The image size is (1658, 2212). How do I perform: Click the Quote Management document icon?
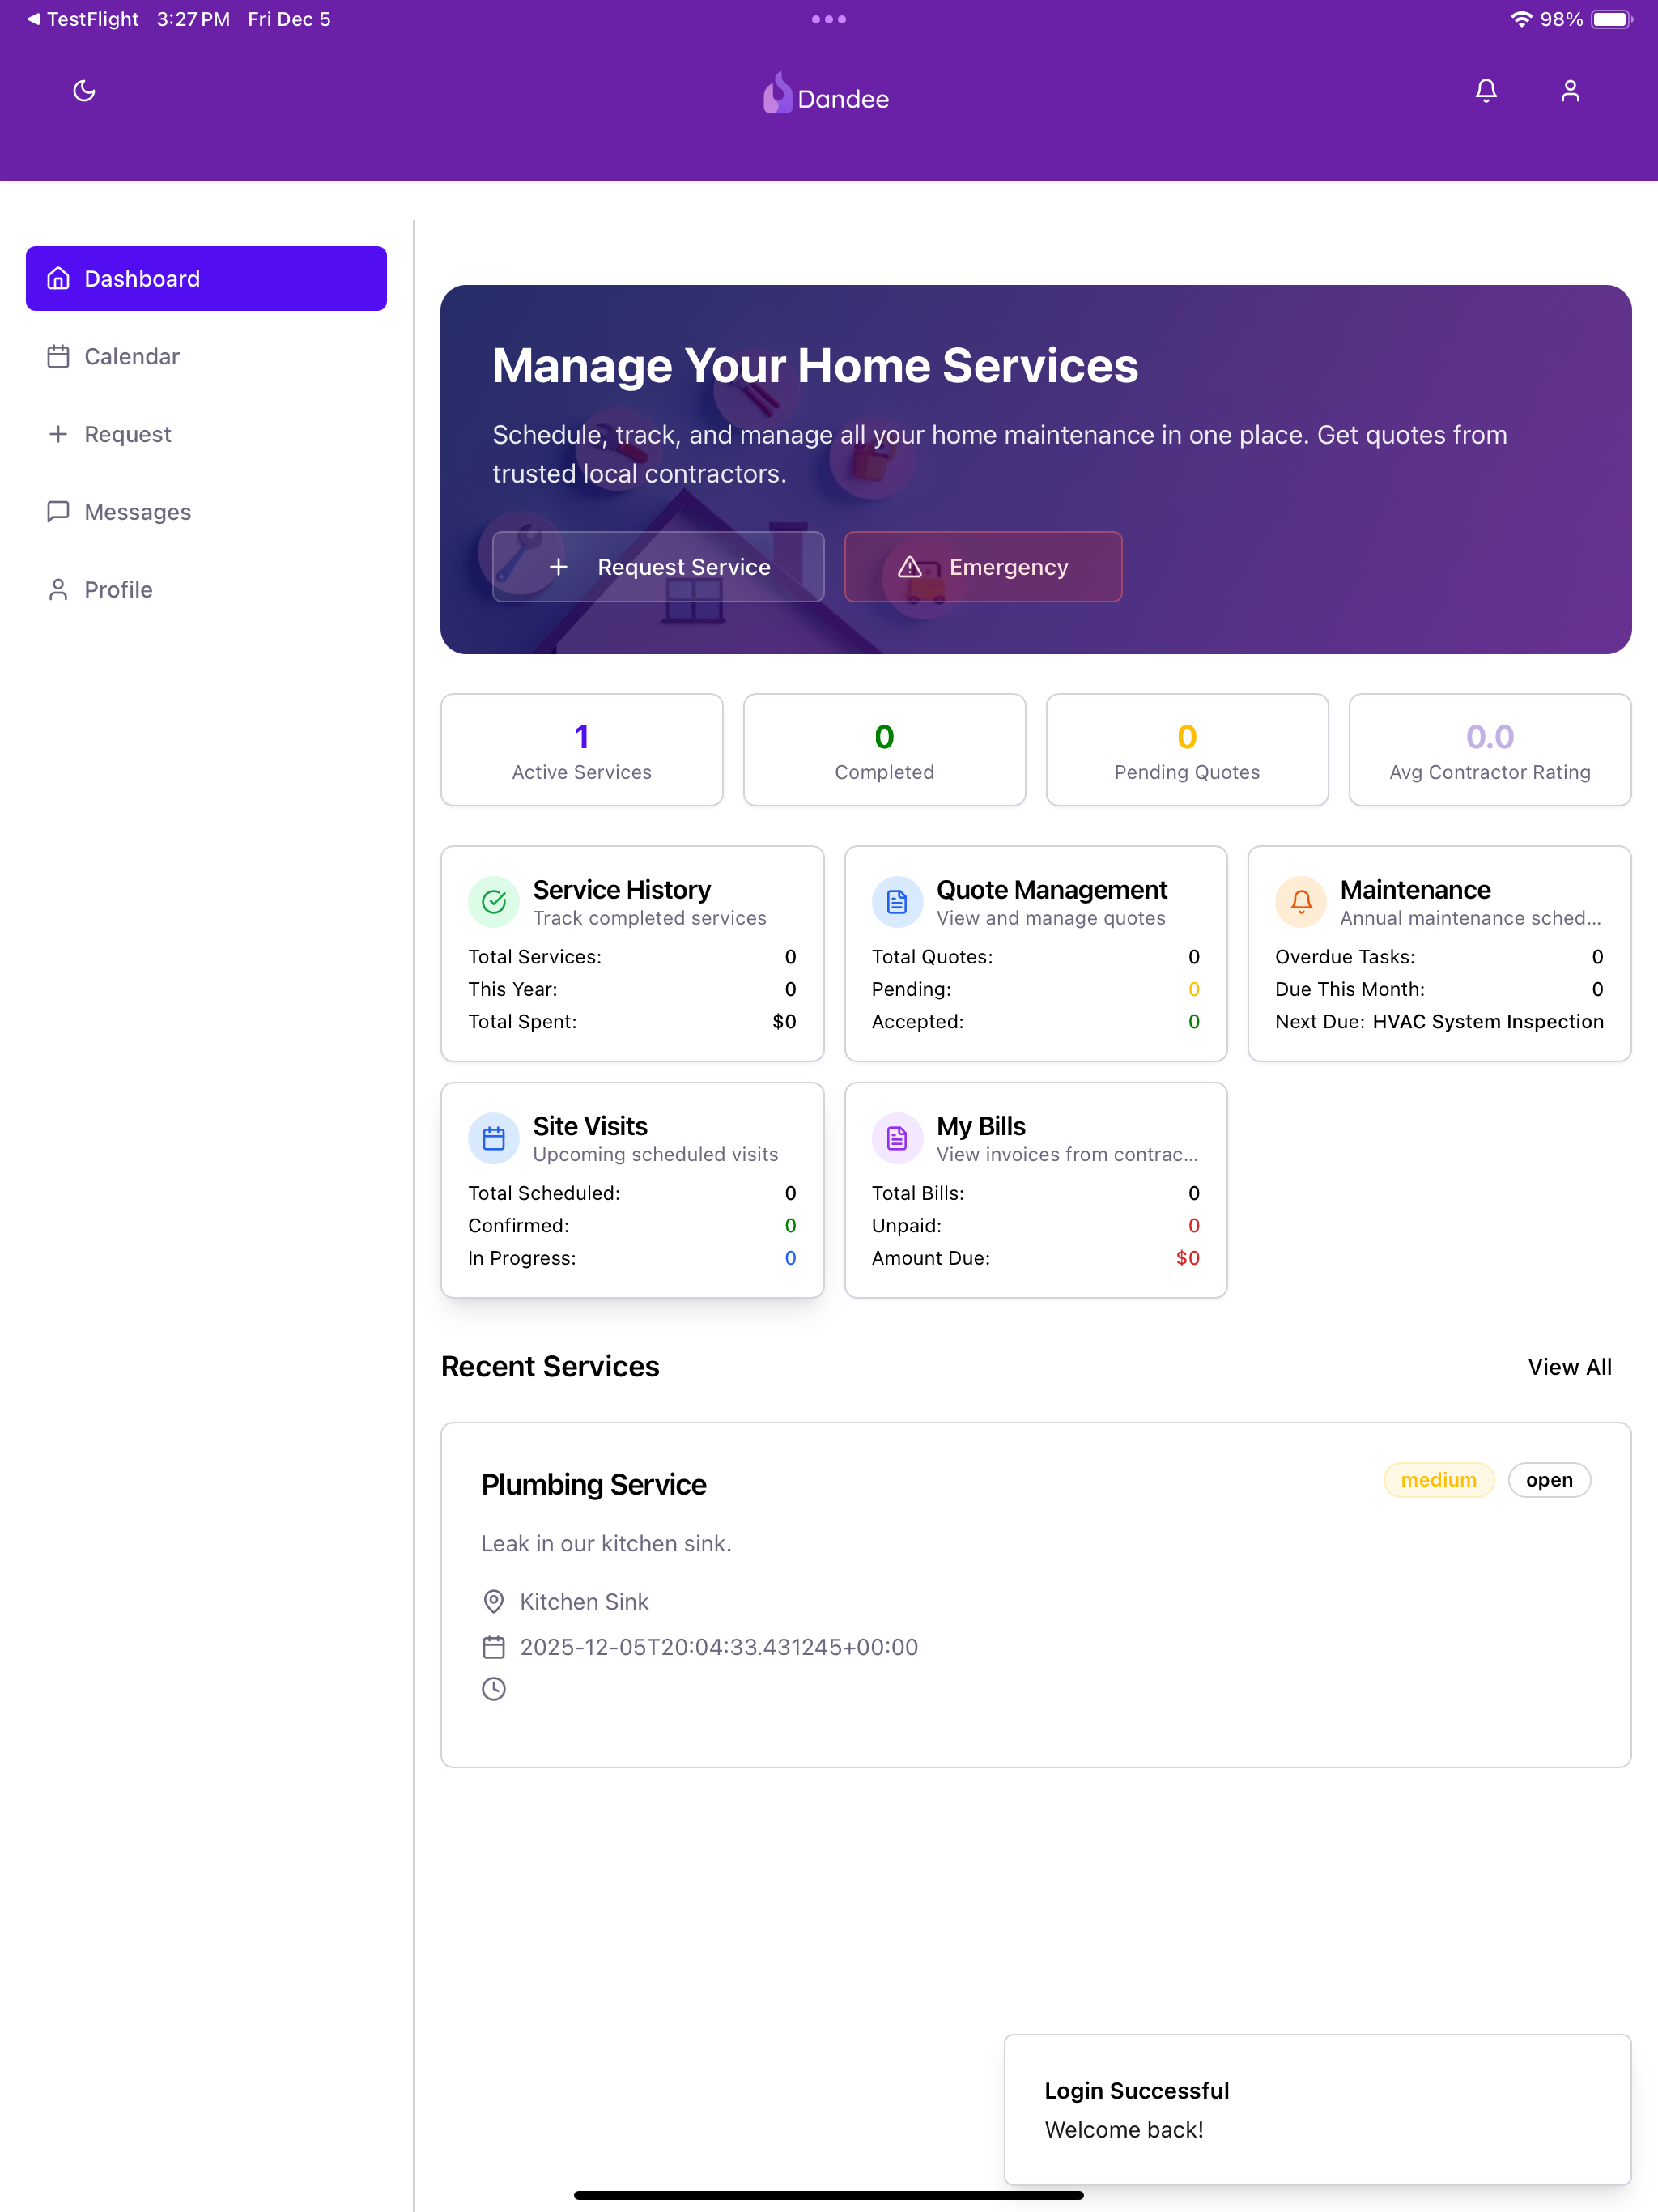coord(897,902)
